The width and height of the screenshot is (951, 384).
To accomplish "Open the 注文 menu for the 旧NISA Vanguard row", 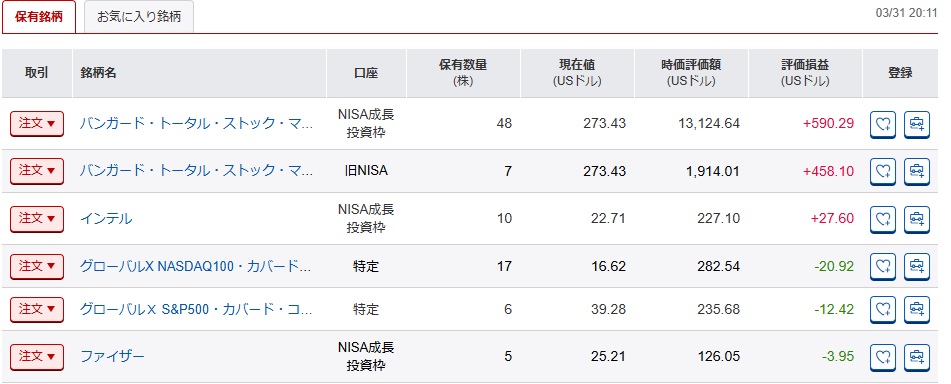I will 37,172.
